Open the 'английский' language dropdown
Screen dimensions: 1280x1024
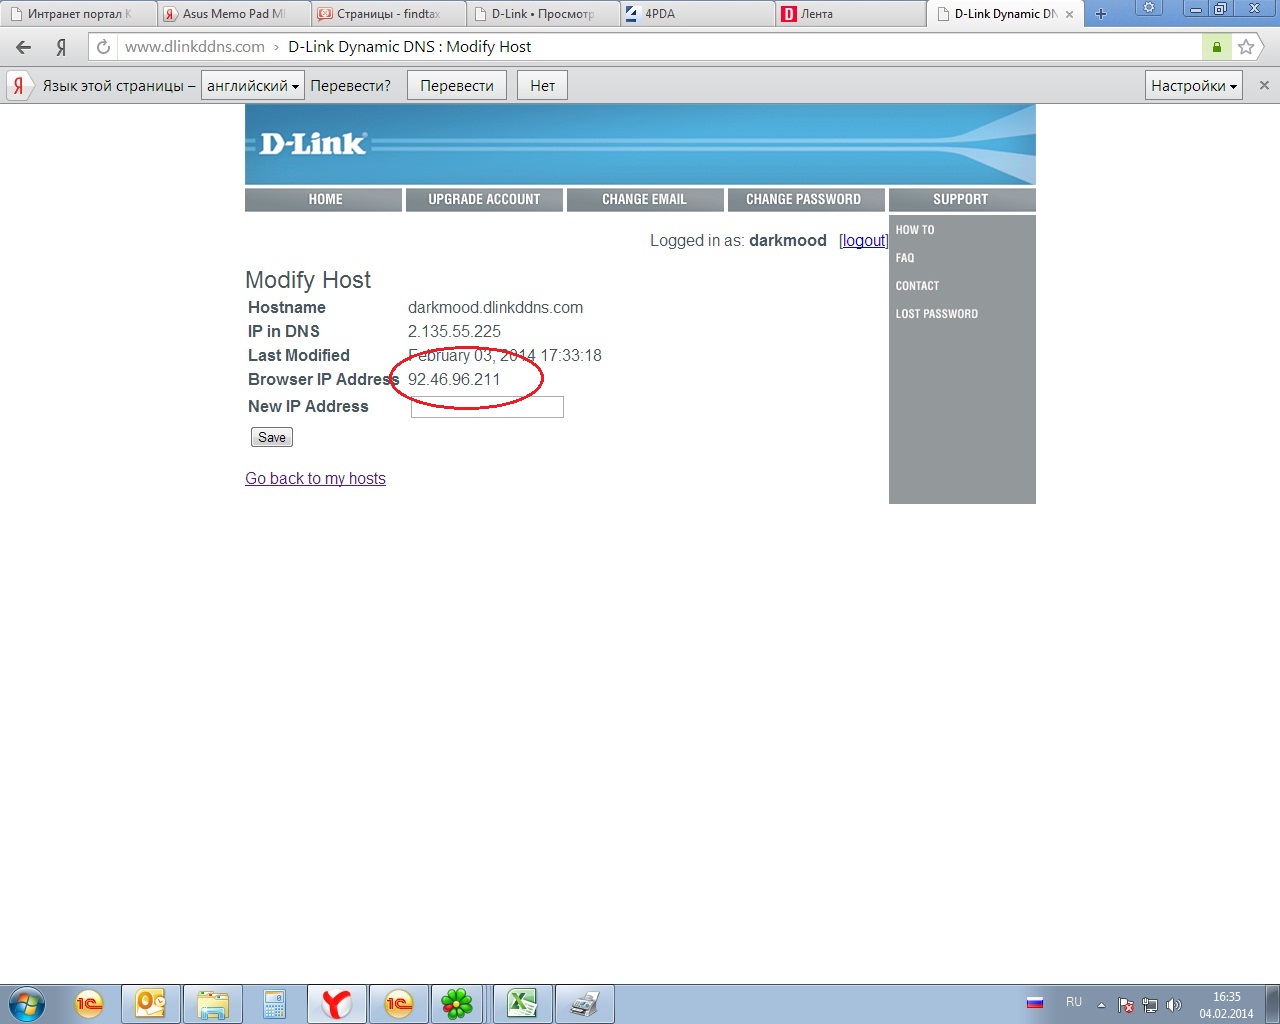pyautogui.click(x=253, y=86)
